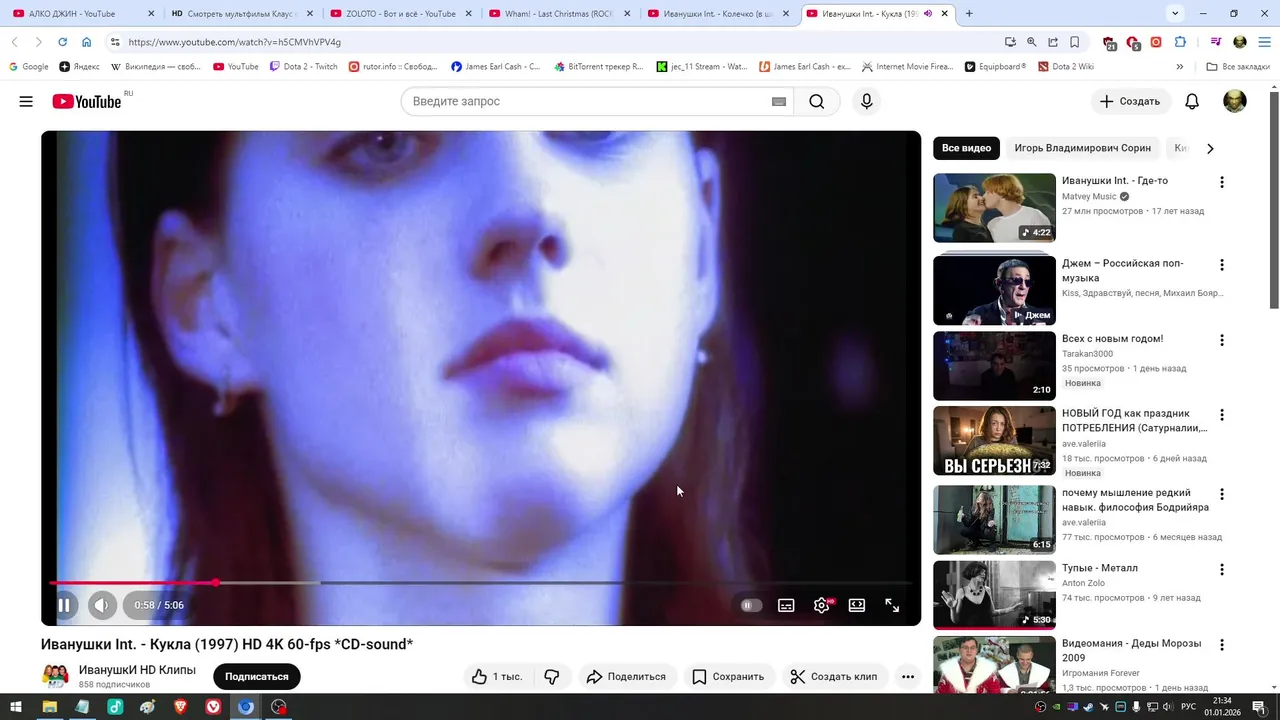
Task: Go back to previous page
Action: point(14,42)
